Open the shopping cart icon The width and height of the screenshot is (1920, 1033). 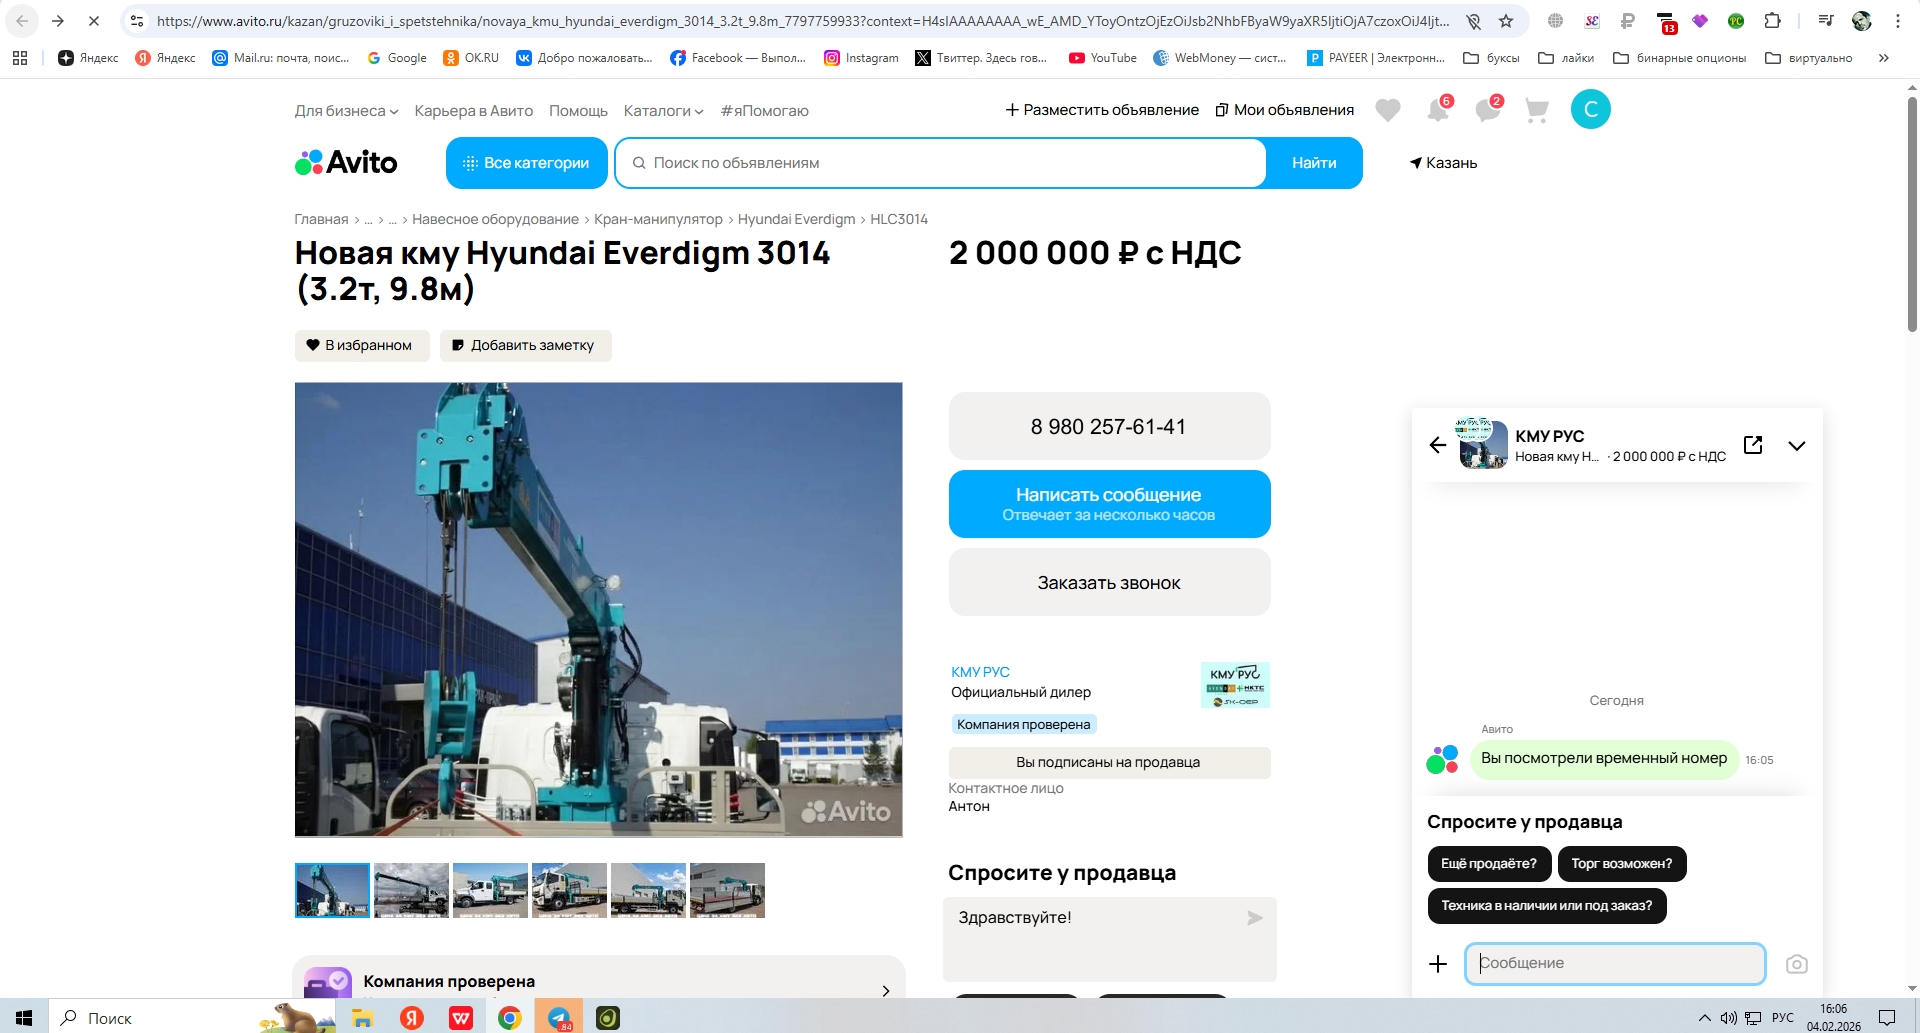(x=1537, y=110)
